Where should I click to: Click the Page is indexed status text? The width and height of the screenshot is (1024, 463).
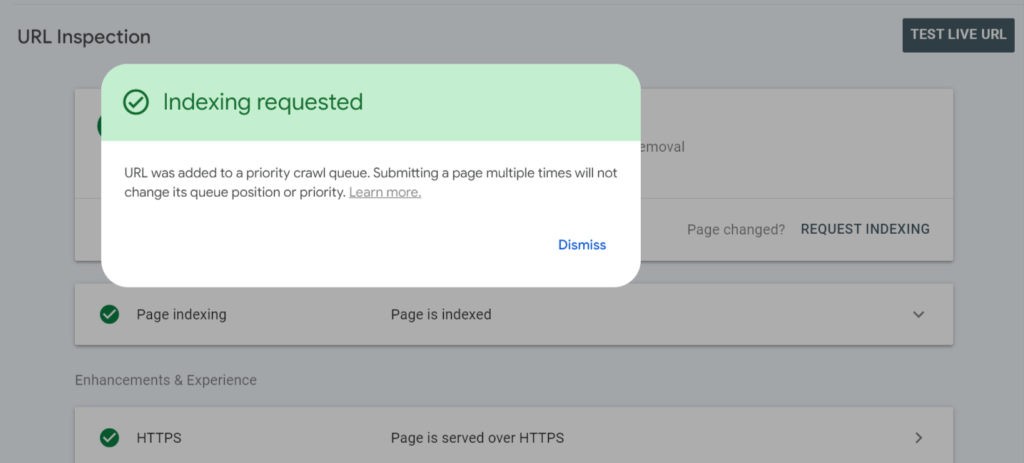tap(441, 314)
